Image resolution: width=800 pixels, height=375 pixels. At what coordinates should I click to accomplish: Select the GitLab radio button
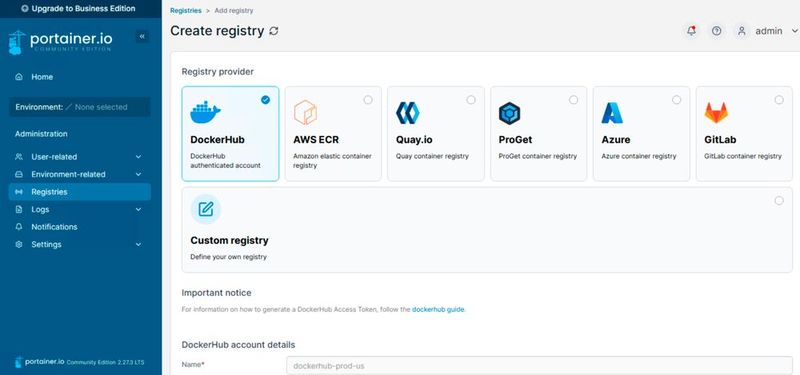(x=779, y=100)
